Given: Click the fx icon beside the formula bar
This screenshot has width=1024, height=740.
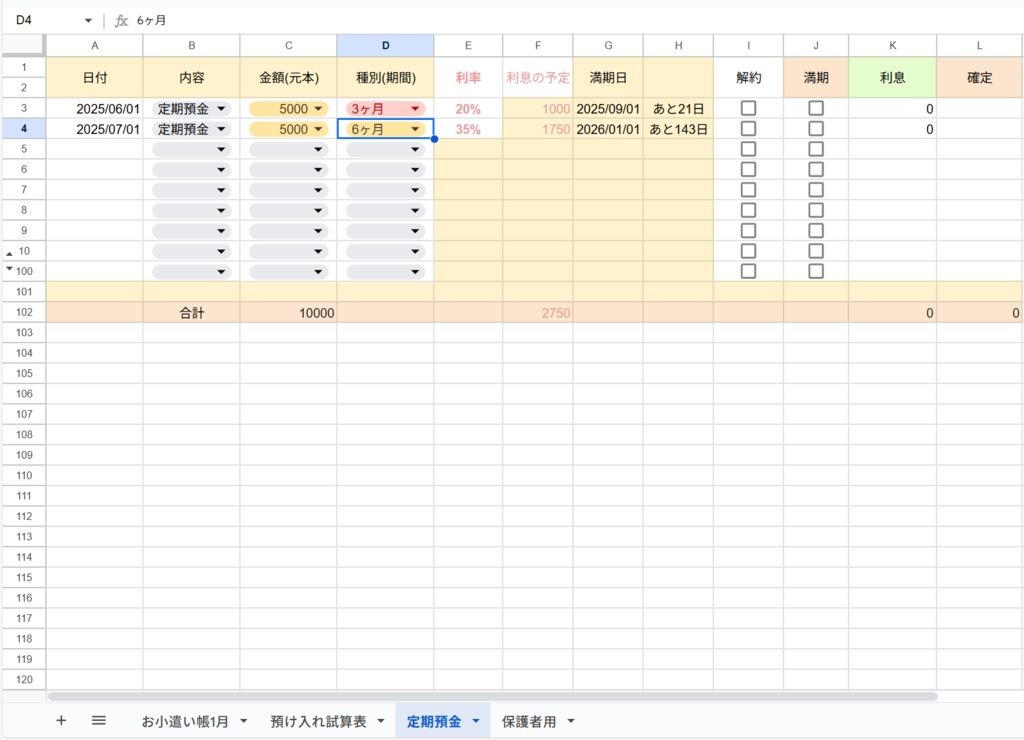Looking at the screenshot, I should click(121, 18).
